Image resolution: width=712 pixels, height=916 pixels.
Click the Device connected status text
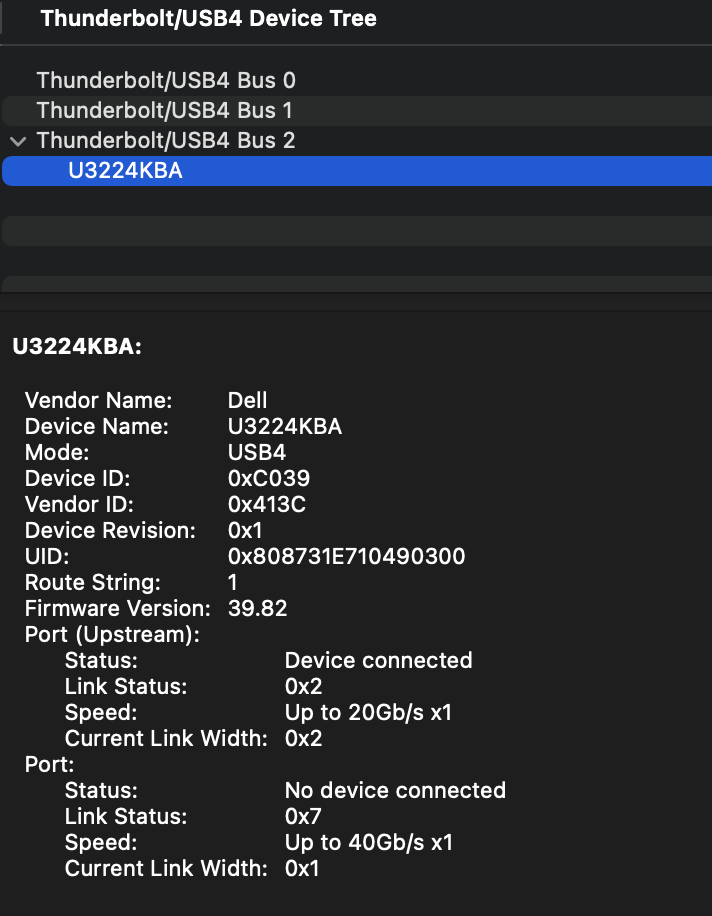click(378, 660)
